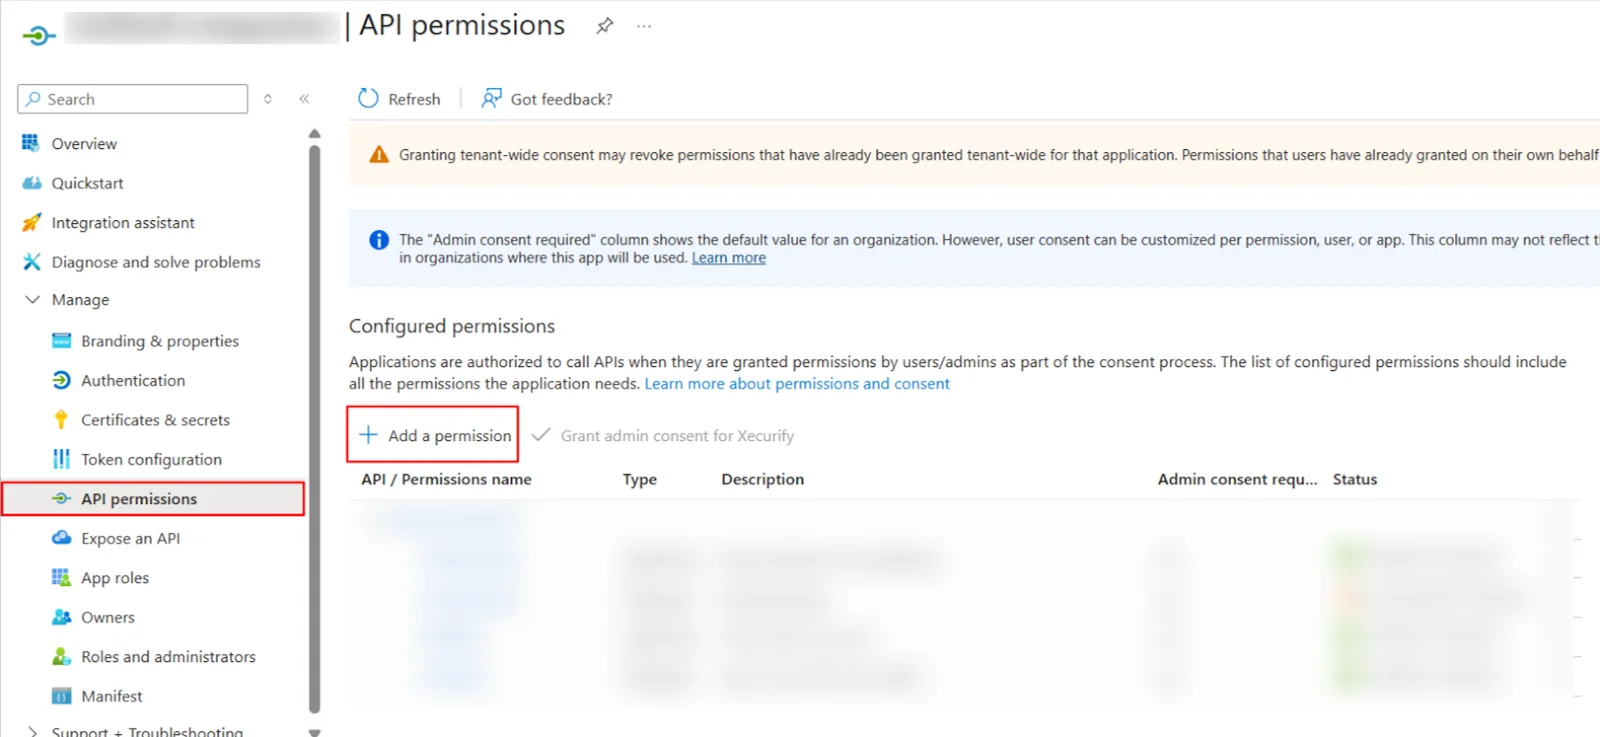The width and height of the screenshot is (1600, 737).
Task: Click the Got feedback megaphone icon
Action: [489, 98]
